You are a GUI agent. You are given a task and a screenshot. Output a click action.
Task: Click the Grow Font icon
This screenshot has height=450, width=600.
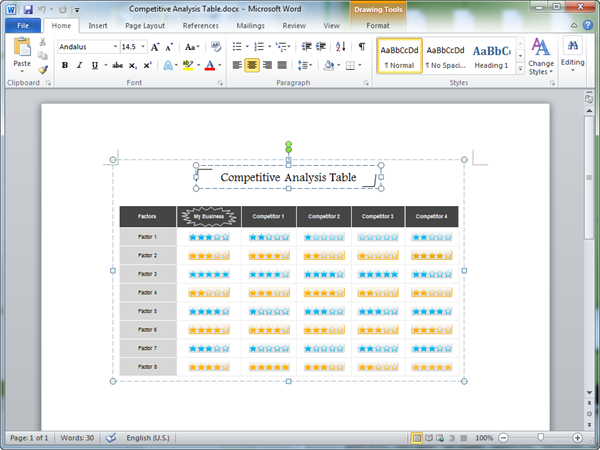(x=155, y=47)
